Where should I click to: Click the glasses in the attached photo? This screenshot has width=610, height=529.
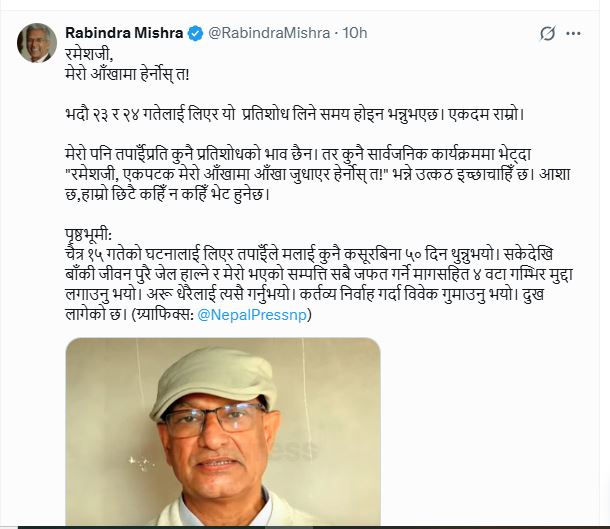[x=215, y=419]
